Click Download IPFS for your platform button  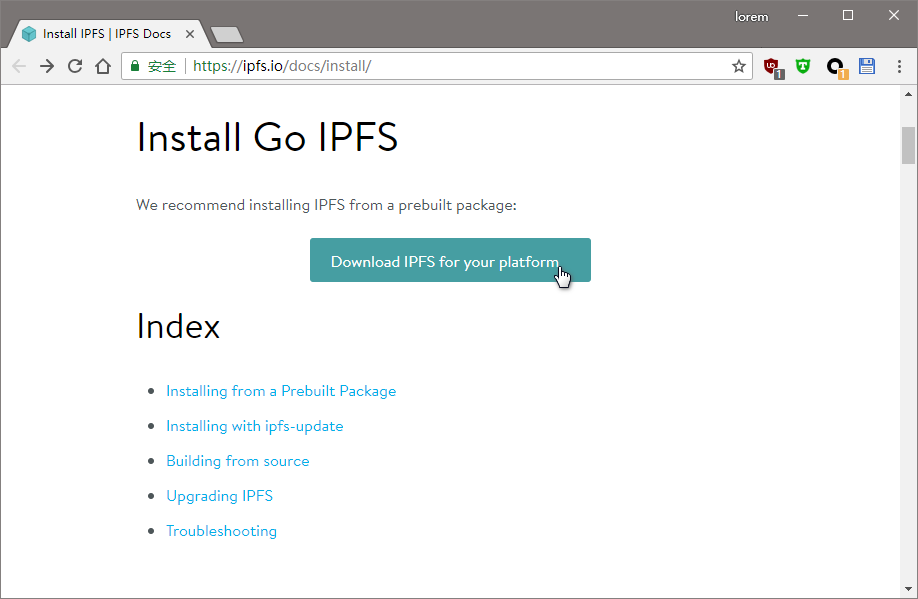point(450,260)
